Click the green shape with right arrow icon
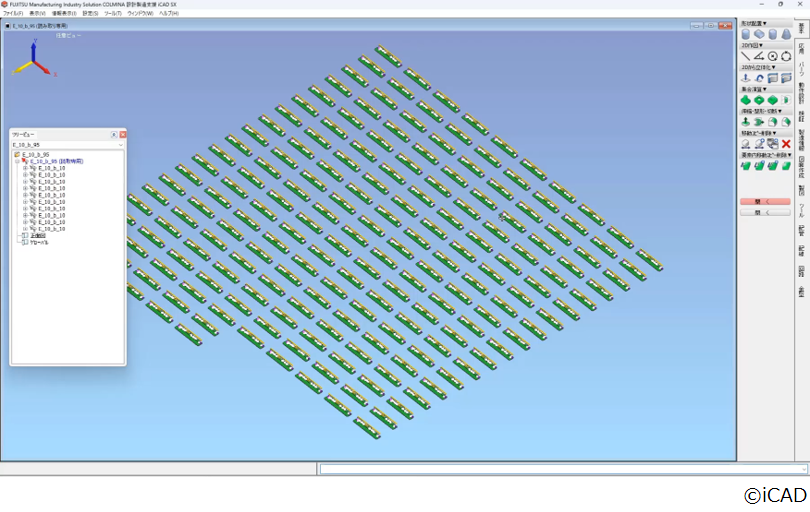This screenshot has width=810, height=512. (759, 122)
